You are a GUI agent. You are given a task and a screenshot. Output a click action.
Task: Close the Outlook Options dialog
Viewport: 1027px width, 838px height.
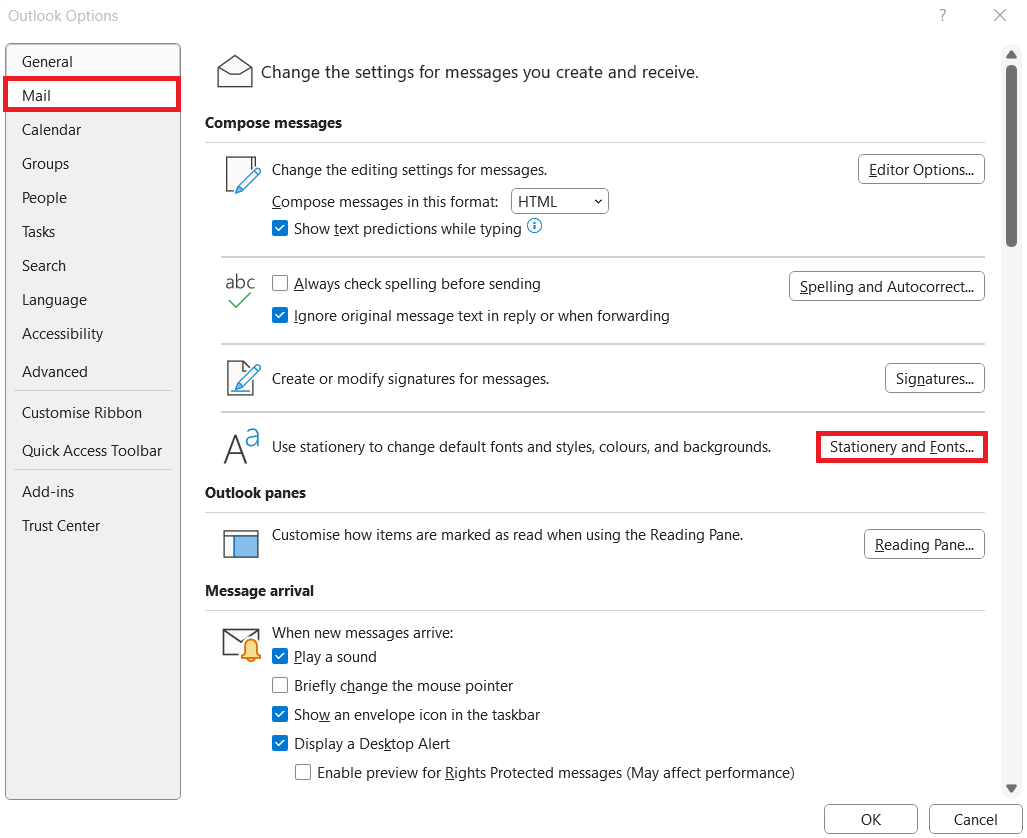point(999,15)
